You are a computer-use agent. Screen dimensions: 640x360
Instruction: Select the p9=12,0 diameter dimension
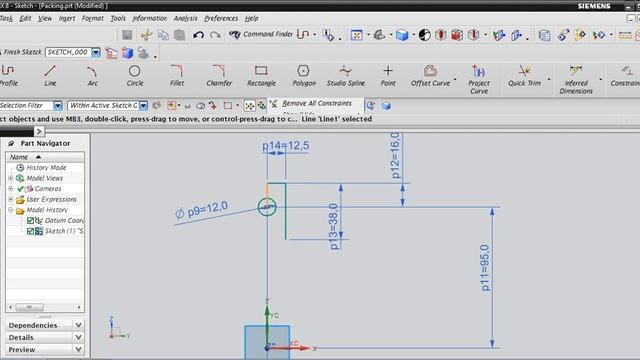pyautogui.click(x=202, y=210)
